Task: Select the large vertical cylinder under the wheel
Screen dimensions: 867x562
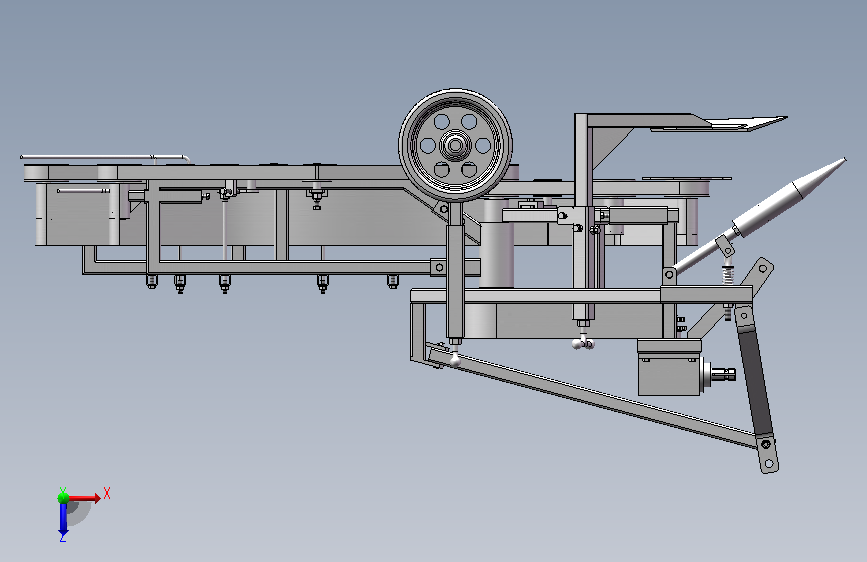Action: [497, 243]
